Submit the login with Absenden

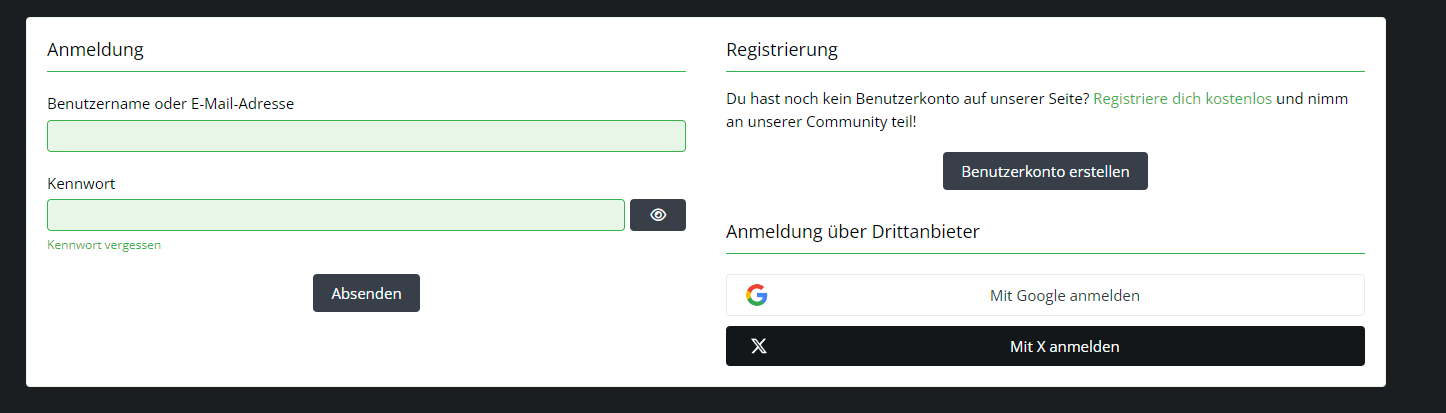pyautogui.click(x=366, y=293)
